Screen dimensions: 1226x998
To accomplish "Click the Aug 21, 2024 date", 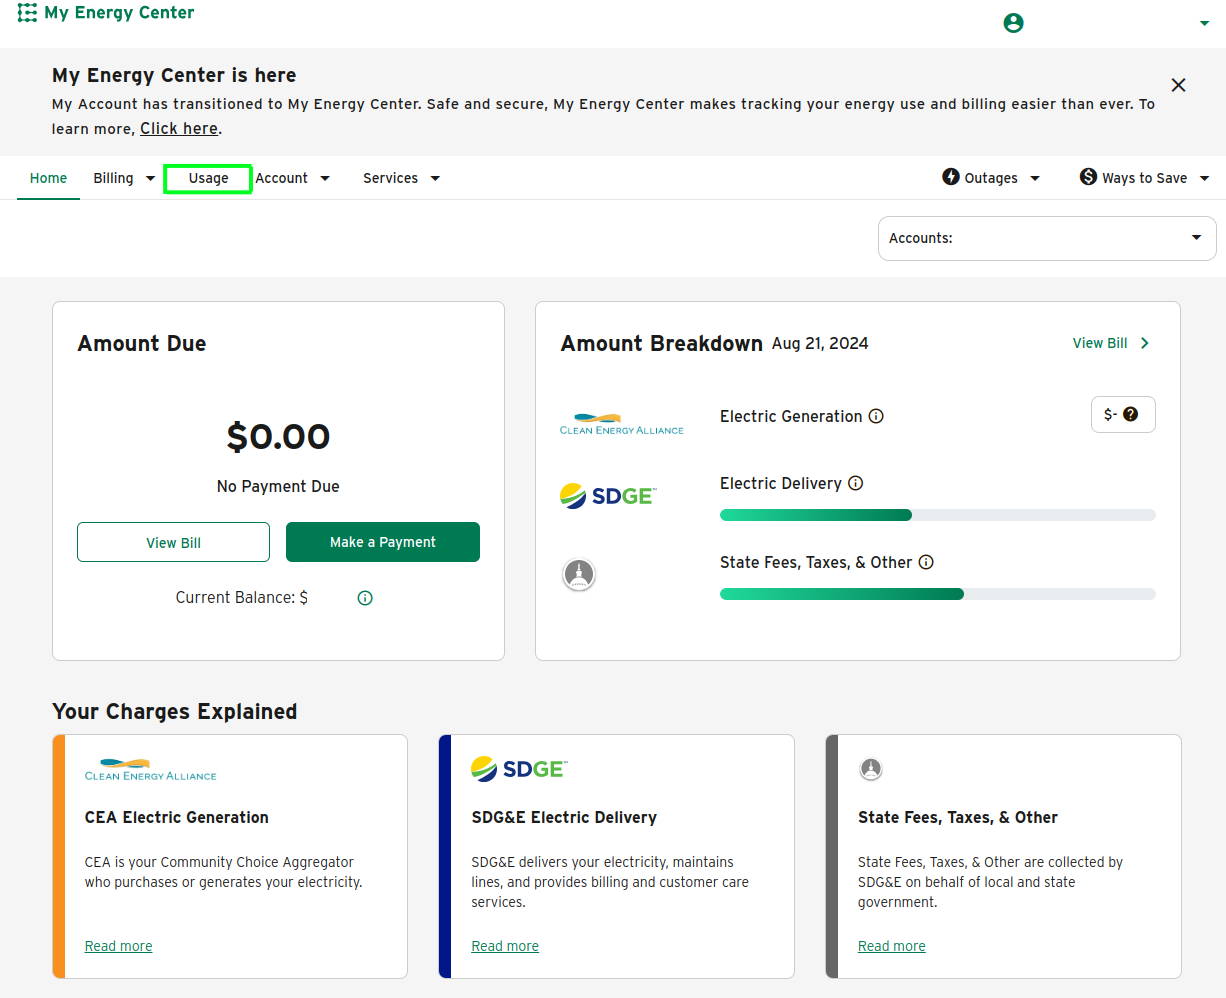I will (820, 343).
